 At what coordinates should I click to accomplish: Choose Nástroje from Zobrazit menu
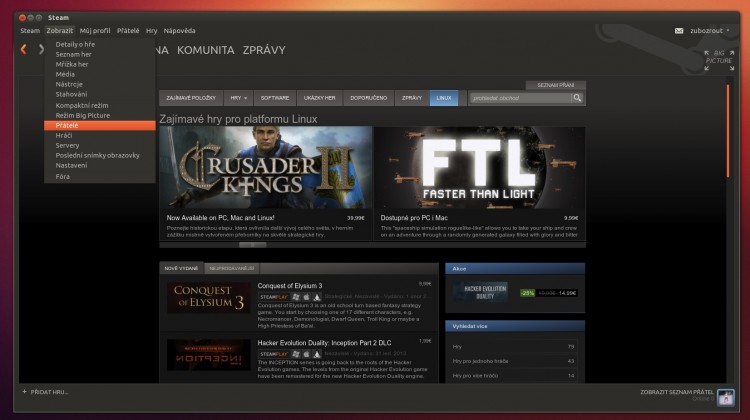coord(99,84)
